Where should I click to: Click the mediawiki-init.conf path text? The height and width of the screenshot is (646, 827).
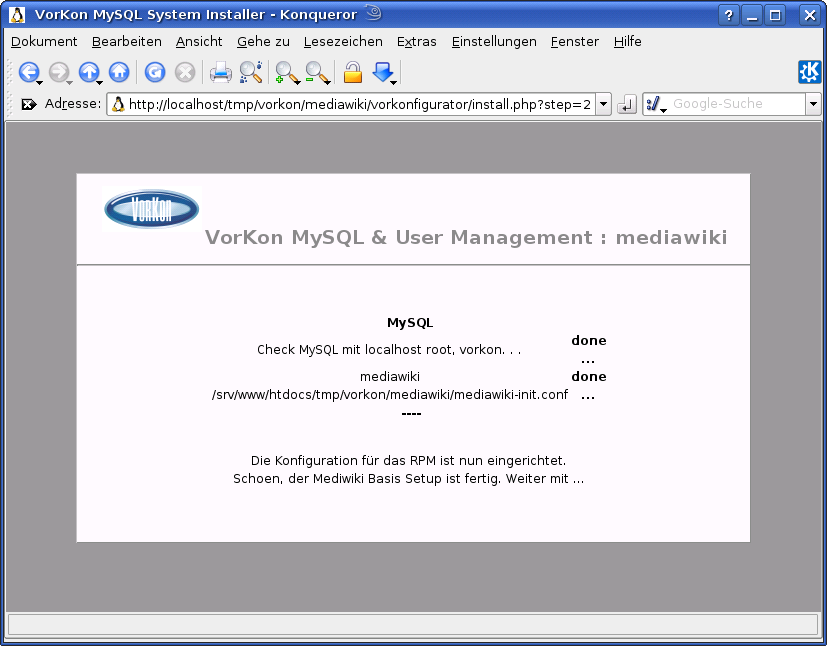coord(390,394)
